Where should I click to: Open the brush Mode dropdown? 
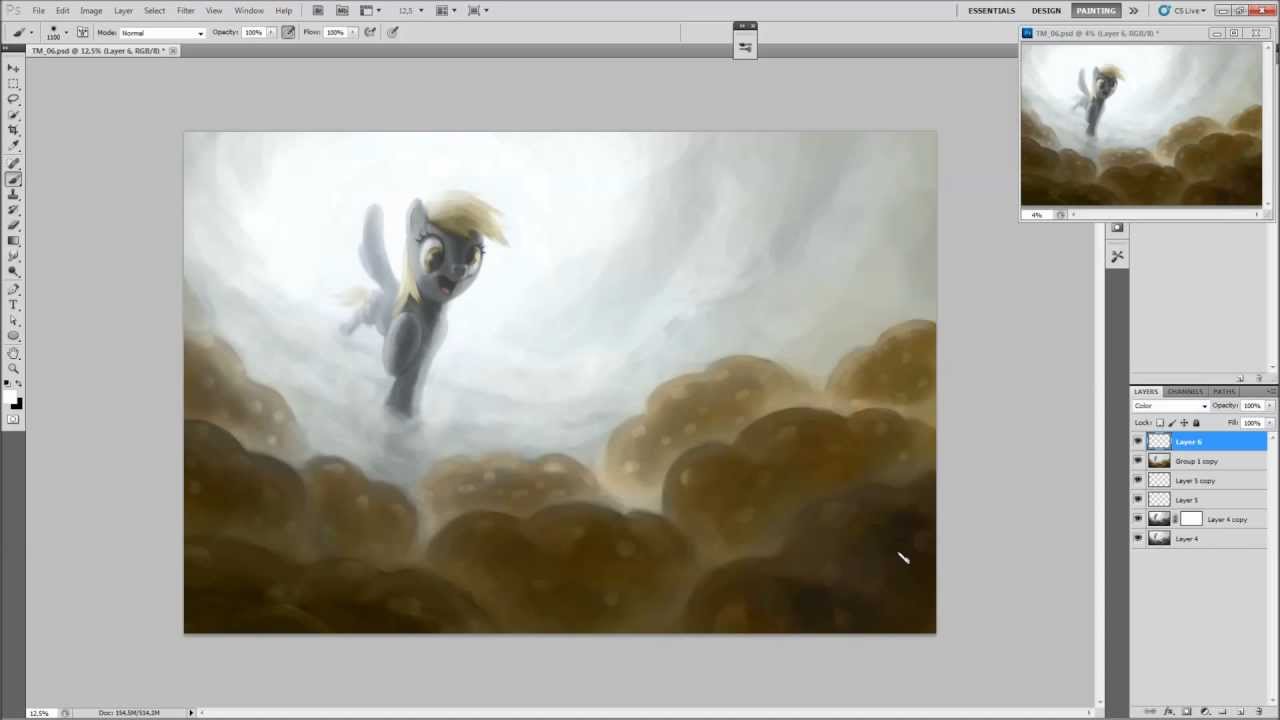click(162, 33)
